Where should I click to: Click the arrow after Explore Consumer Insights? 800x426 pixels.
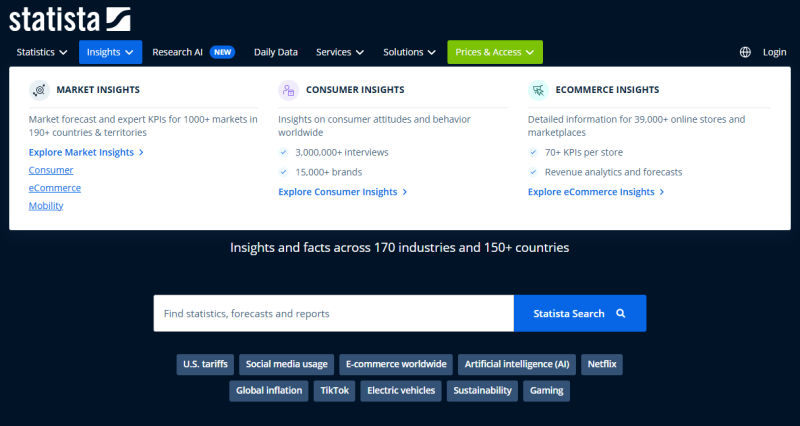(405, 192)
